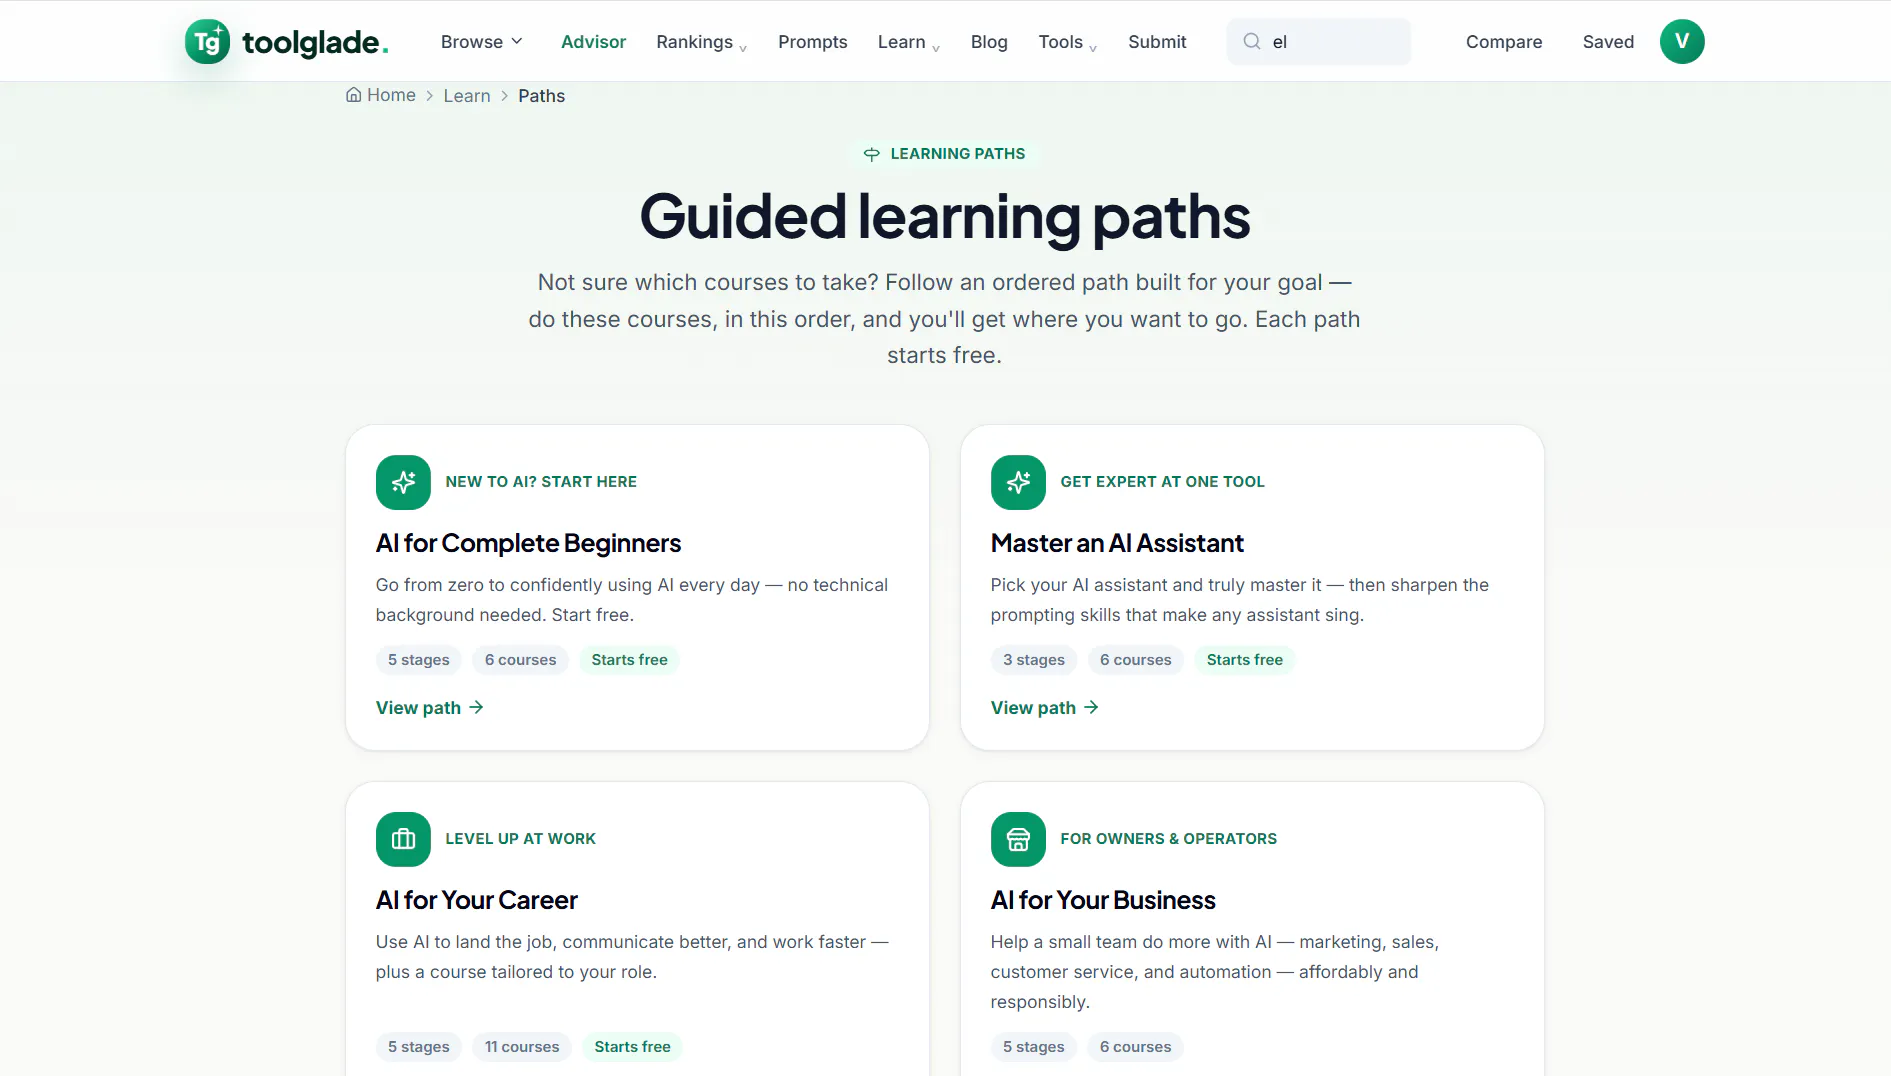Open the user avatar V menu
Image resolution: width=1891 pixels, height=1076 pixels.
(x=1682, y=41)
